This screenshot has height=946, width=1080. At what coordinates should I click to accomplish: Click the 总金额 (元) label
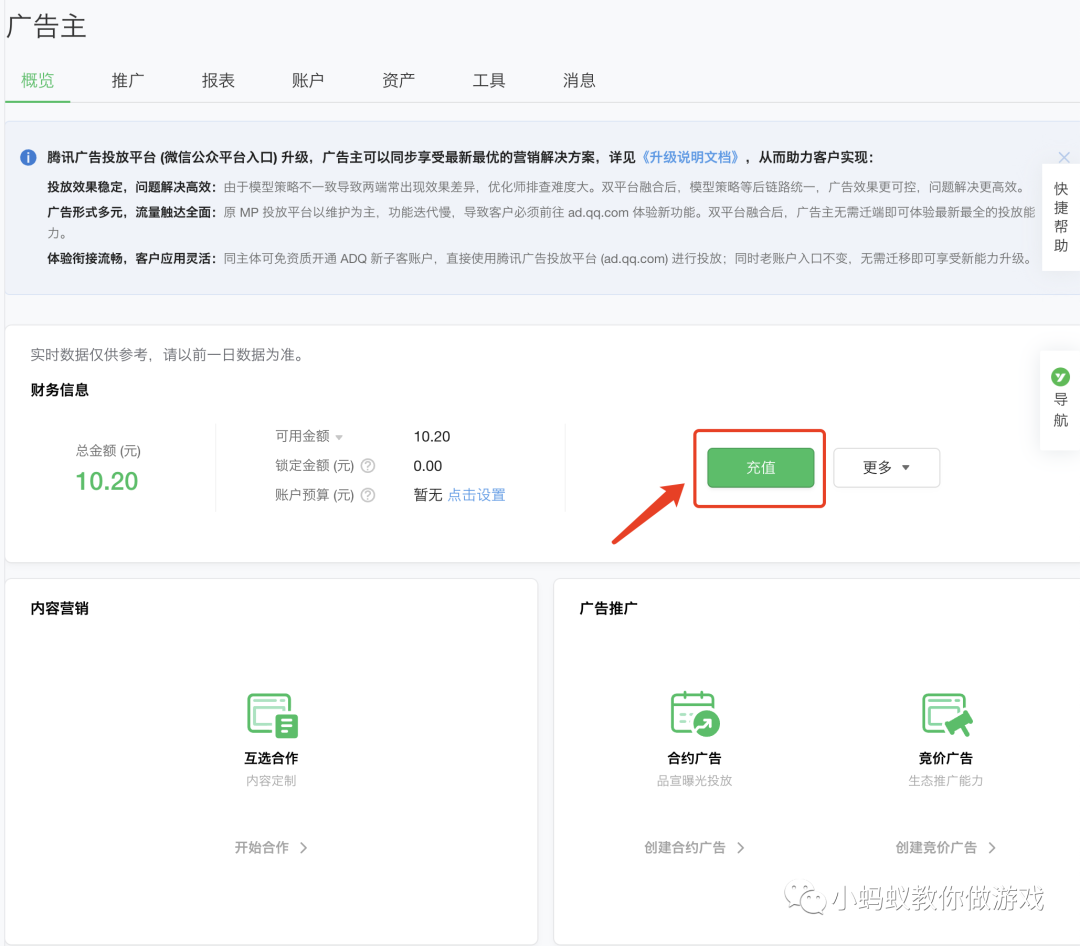pyautogui.click(x=108, y=451)
